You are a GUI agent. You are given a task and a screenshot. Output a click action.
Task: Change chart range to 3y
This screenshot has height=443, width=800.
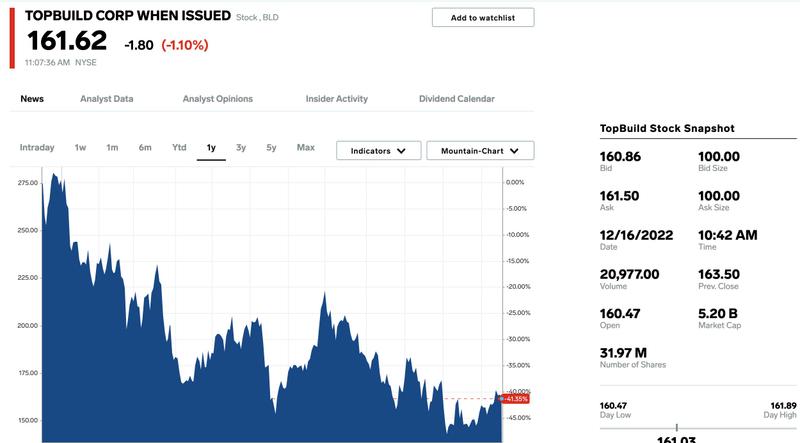pyautogui.click(x=241, y=147)
